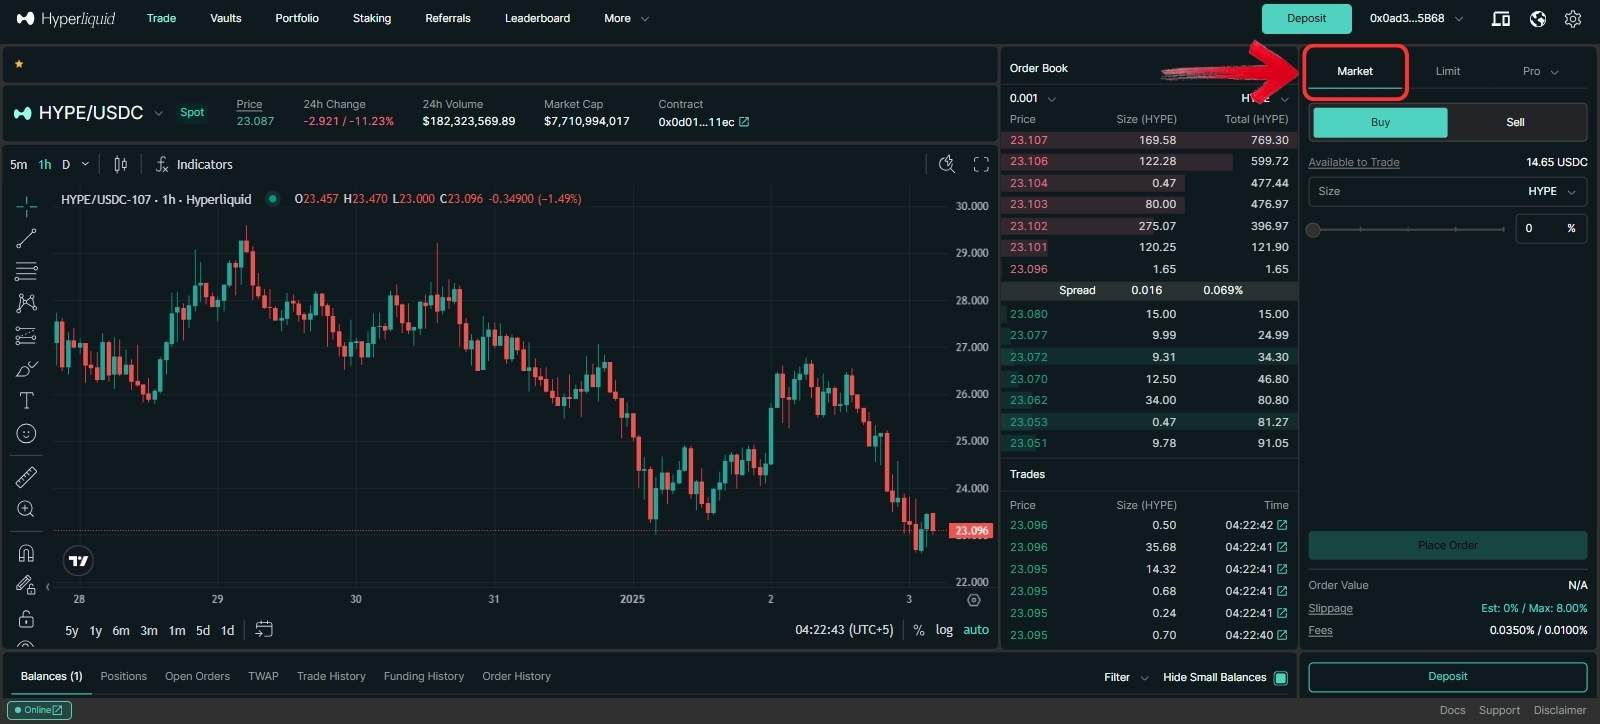This screenshot has height=724, width=1600.
Task: Select the ruler measure tool
Action: pyautogui.click(x=27, y=477)
